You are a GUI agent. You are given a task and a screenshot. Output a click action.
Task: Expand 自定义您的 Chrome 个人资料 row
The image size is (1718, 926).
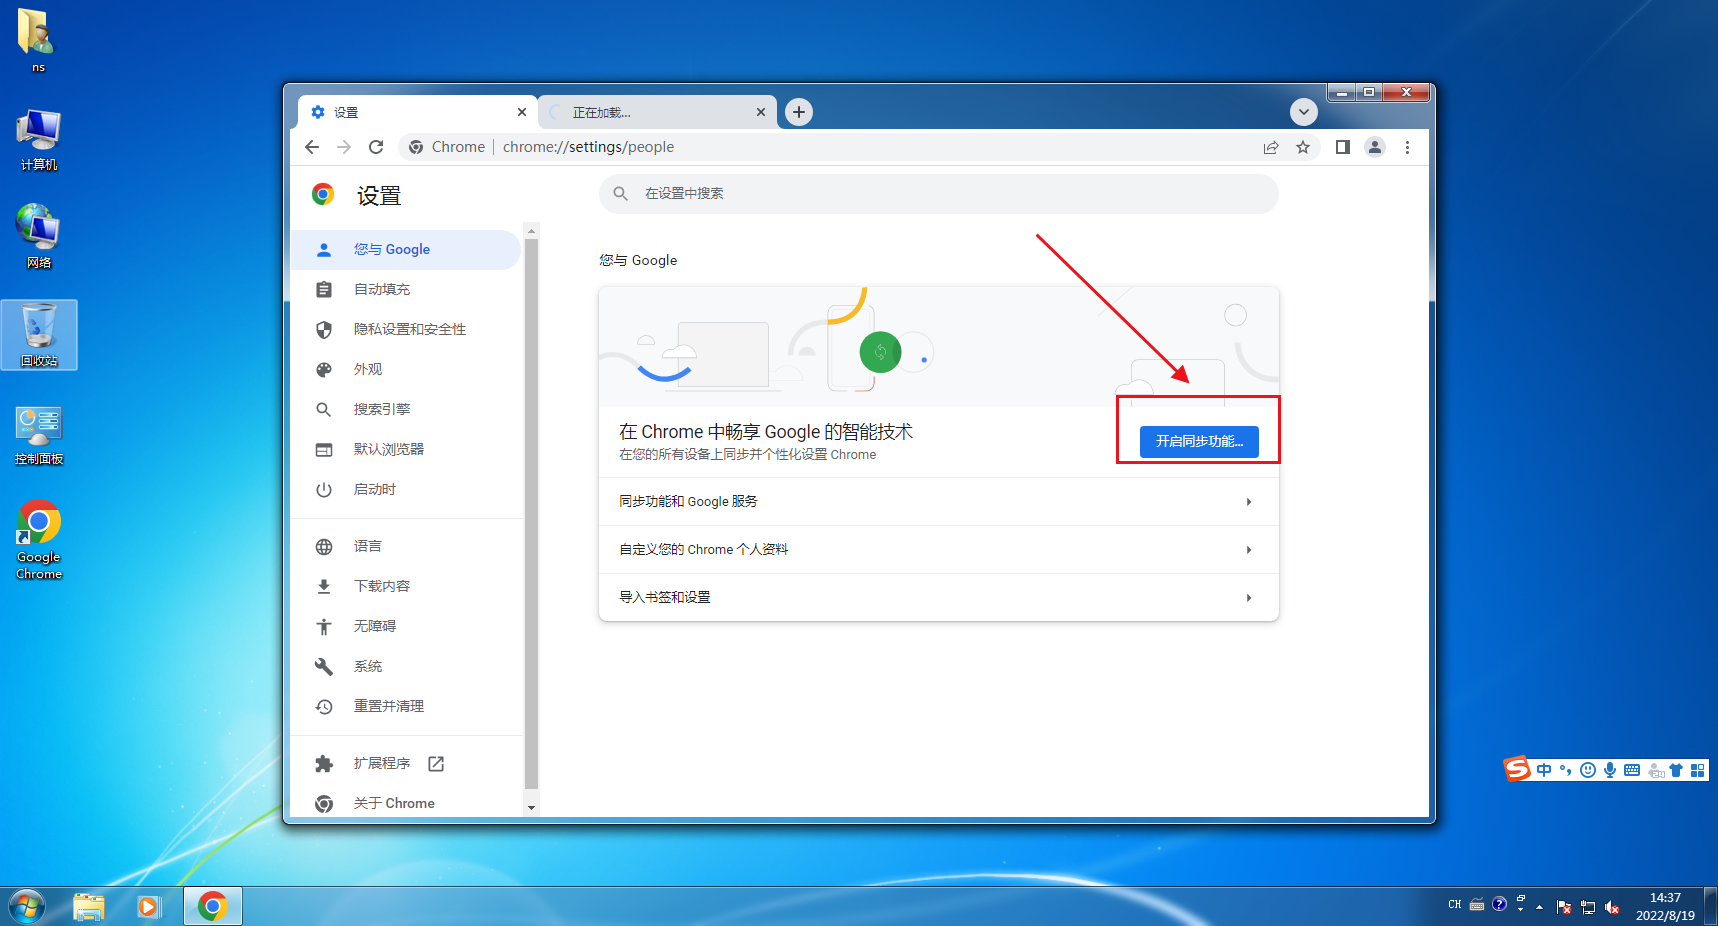pyautogui.click(x=938, y=550)
